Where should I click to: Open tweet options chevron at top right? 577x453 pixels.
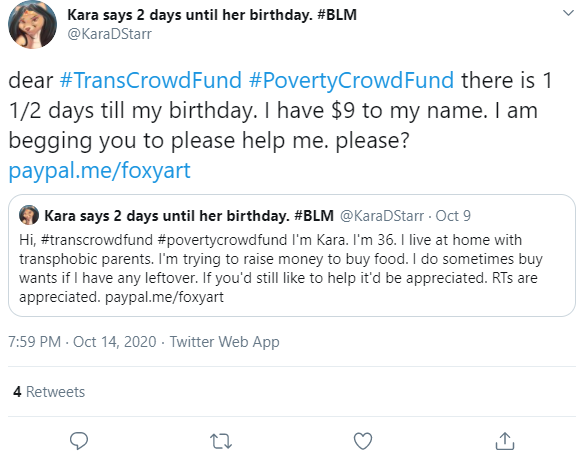pos(569,13)
